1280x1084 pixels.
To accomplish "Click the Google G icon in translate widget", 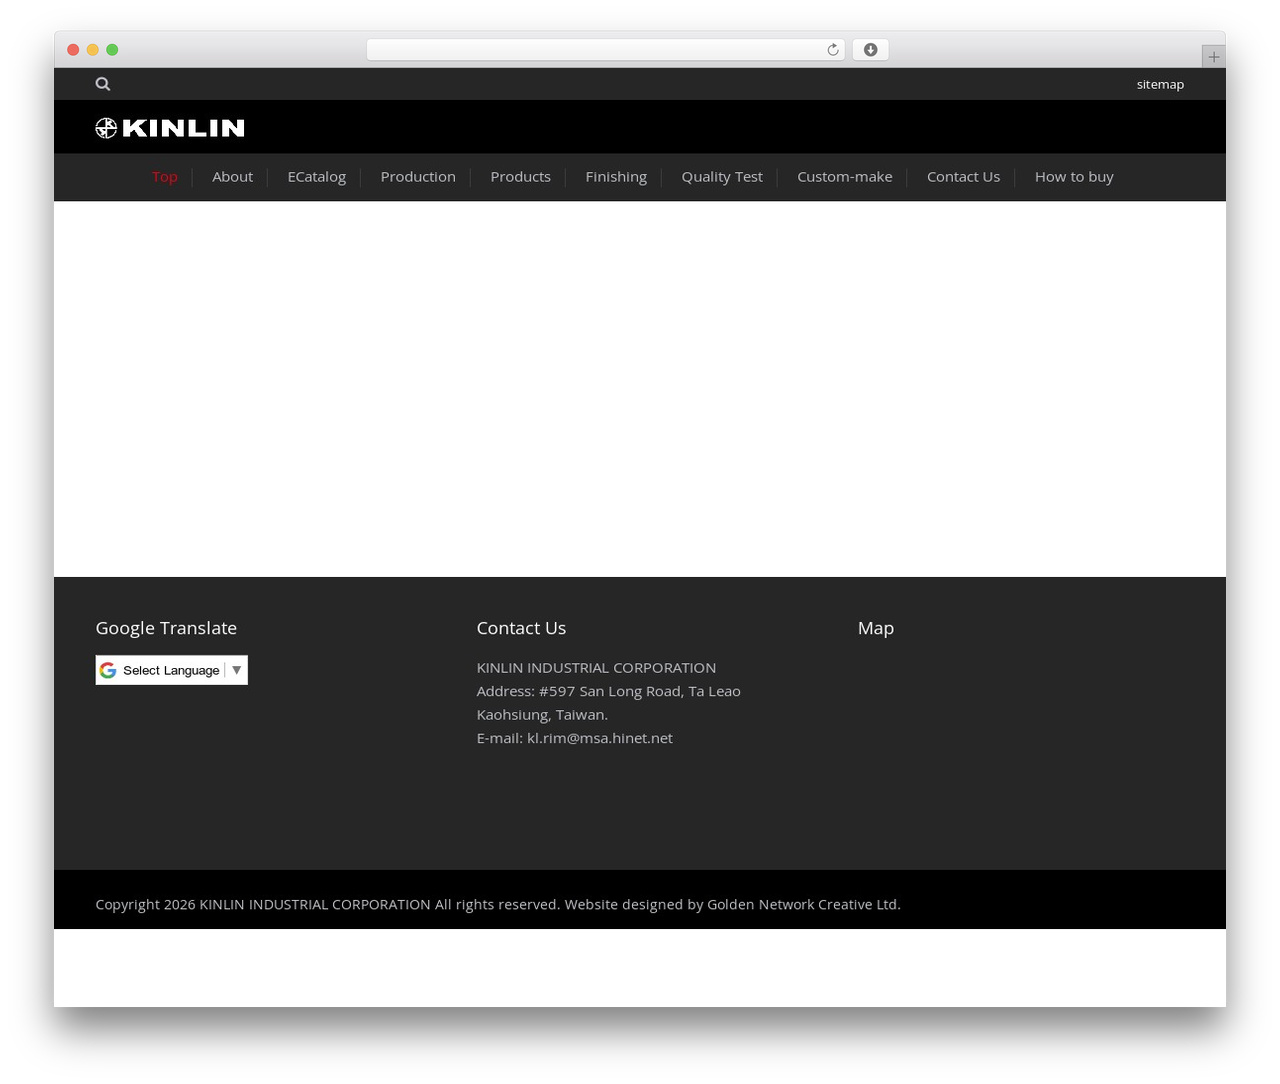I will pos(108,670).
